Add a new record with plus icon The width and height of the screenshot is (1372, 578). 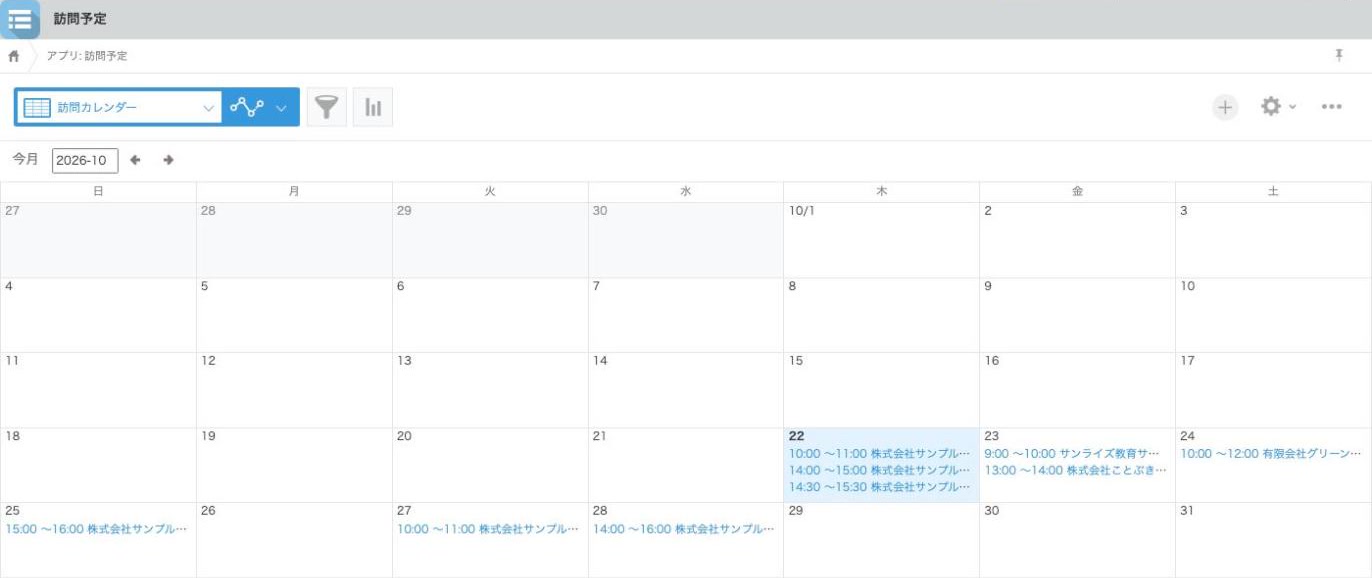pos(1225,107)
